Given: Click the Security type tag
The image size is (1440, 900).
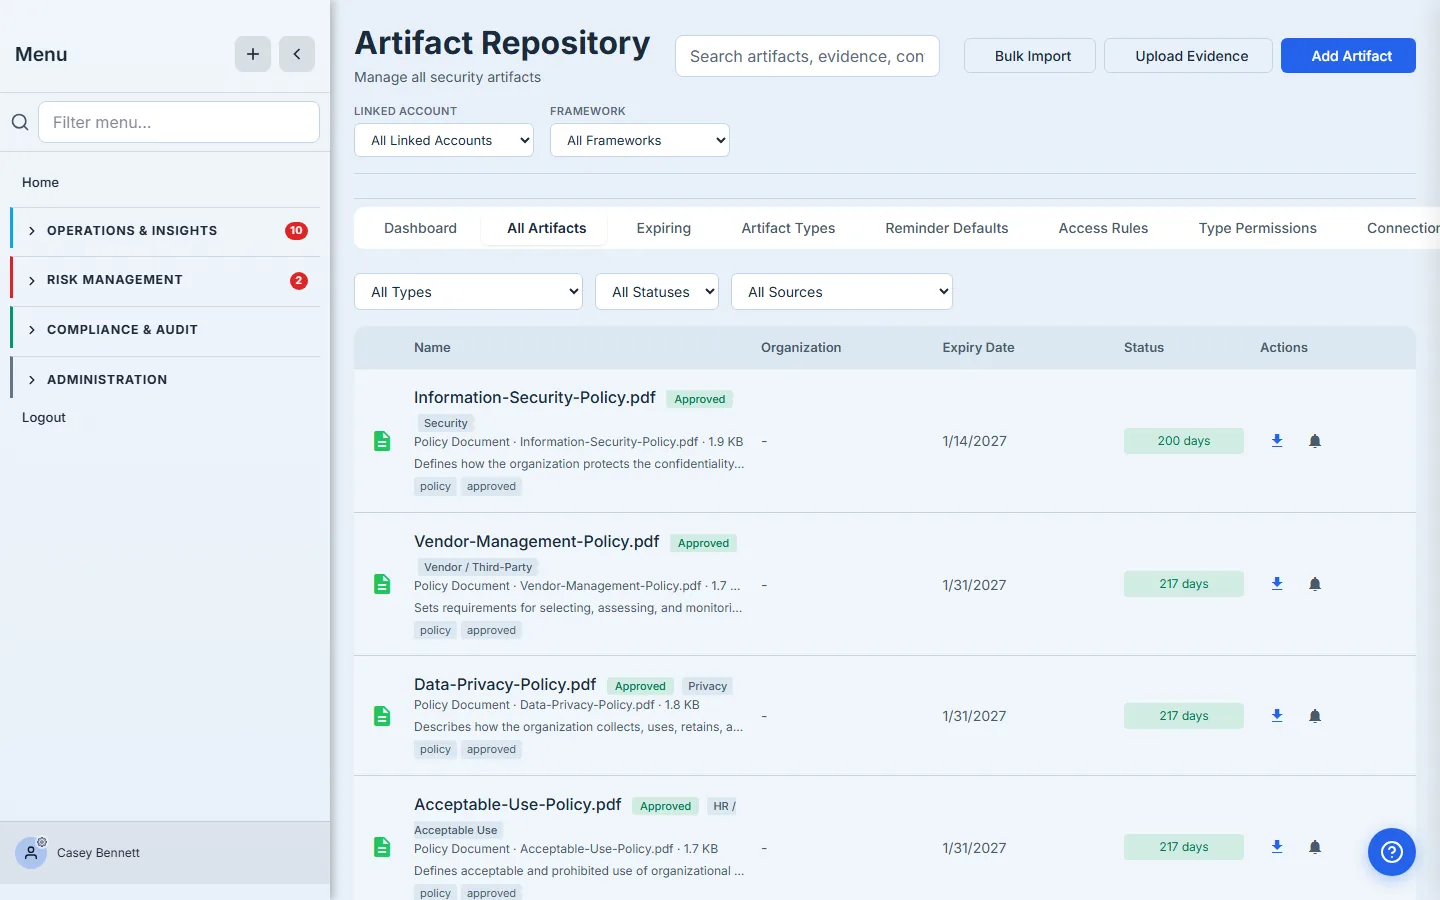Looking at the screenshot, I should 445,423.
